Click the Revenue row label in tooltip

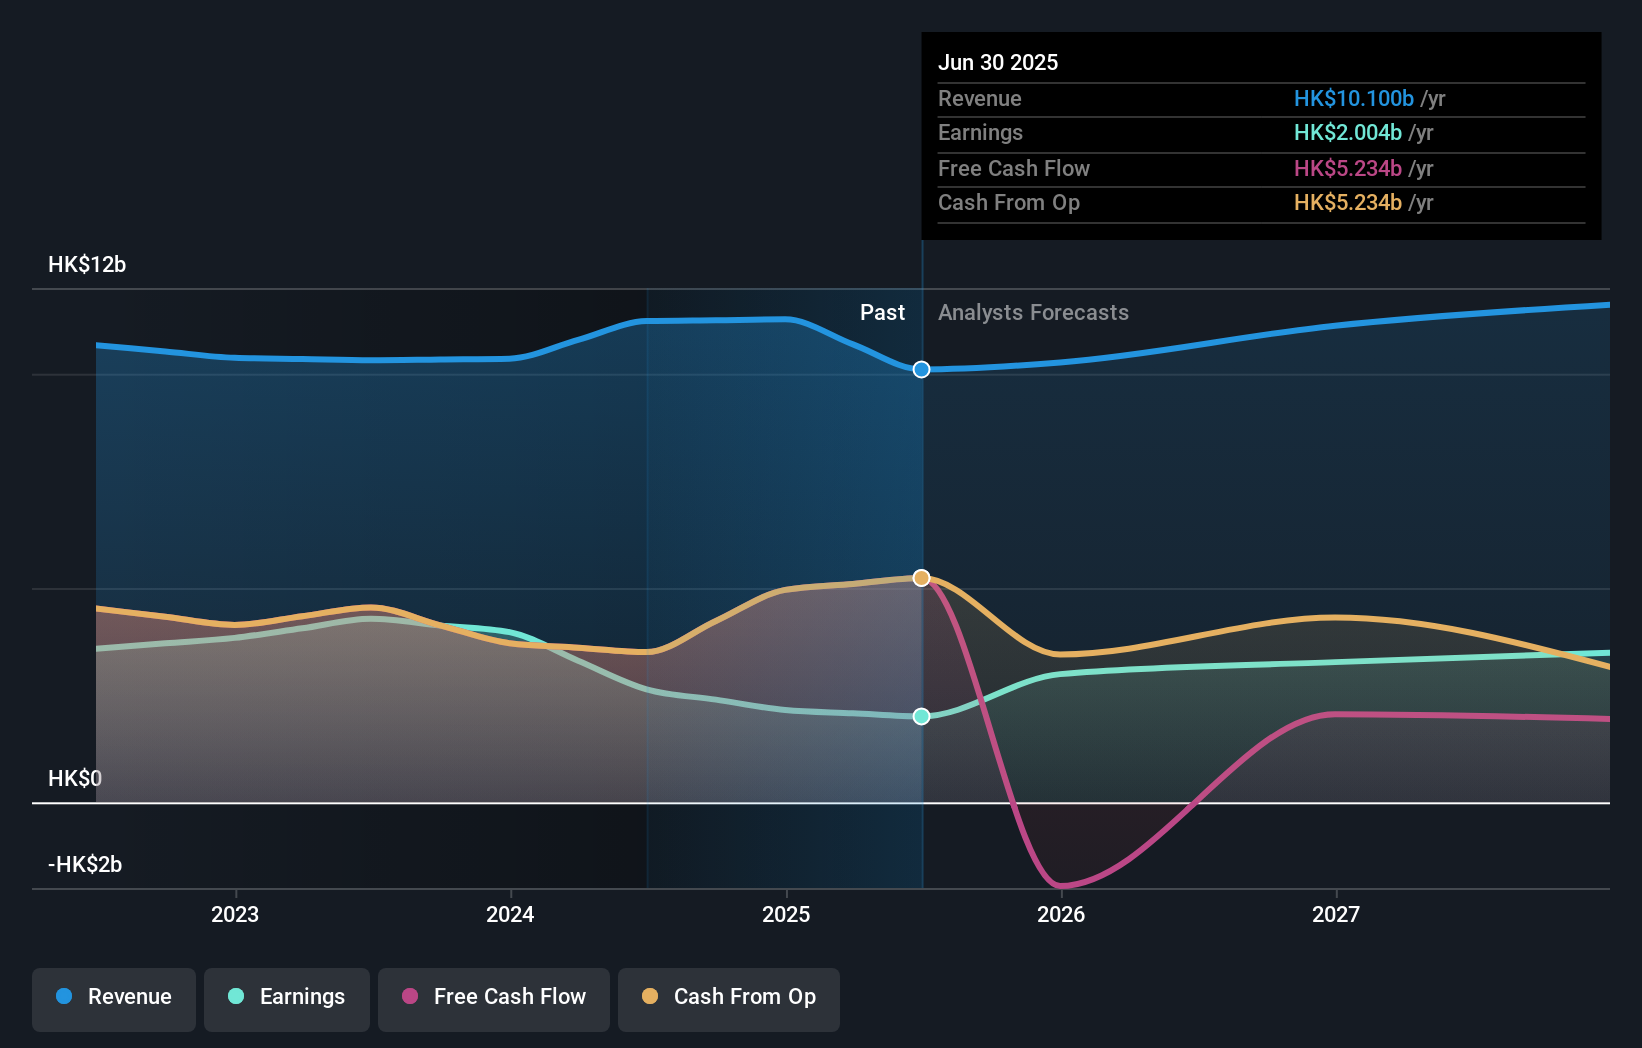pyautogui.click(x=980, y=98)
